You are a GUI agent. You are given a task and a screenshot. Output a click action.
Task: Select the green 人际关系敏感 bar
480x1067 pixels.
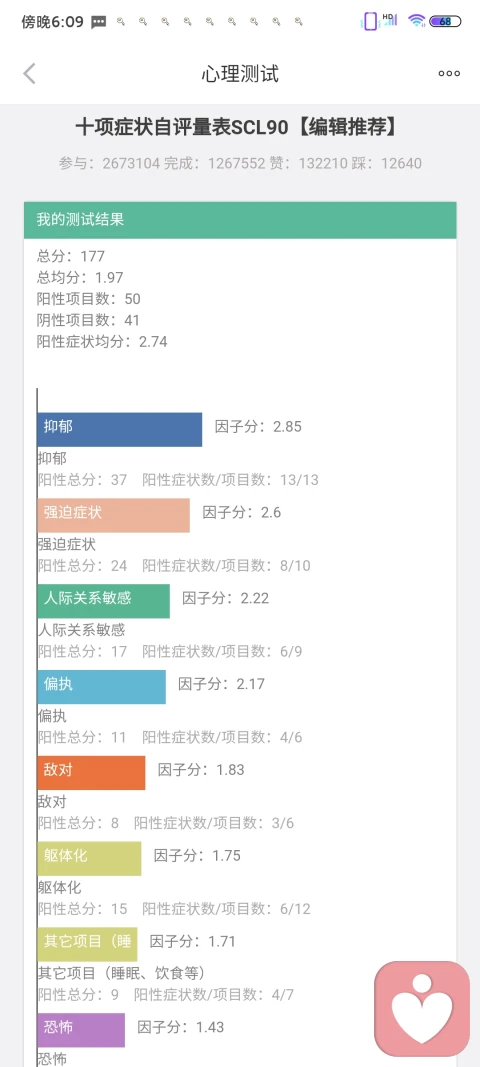pyautogui.click(x=103, y=601)
